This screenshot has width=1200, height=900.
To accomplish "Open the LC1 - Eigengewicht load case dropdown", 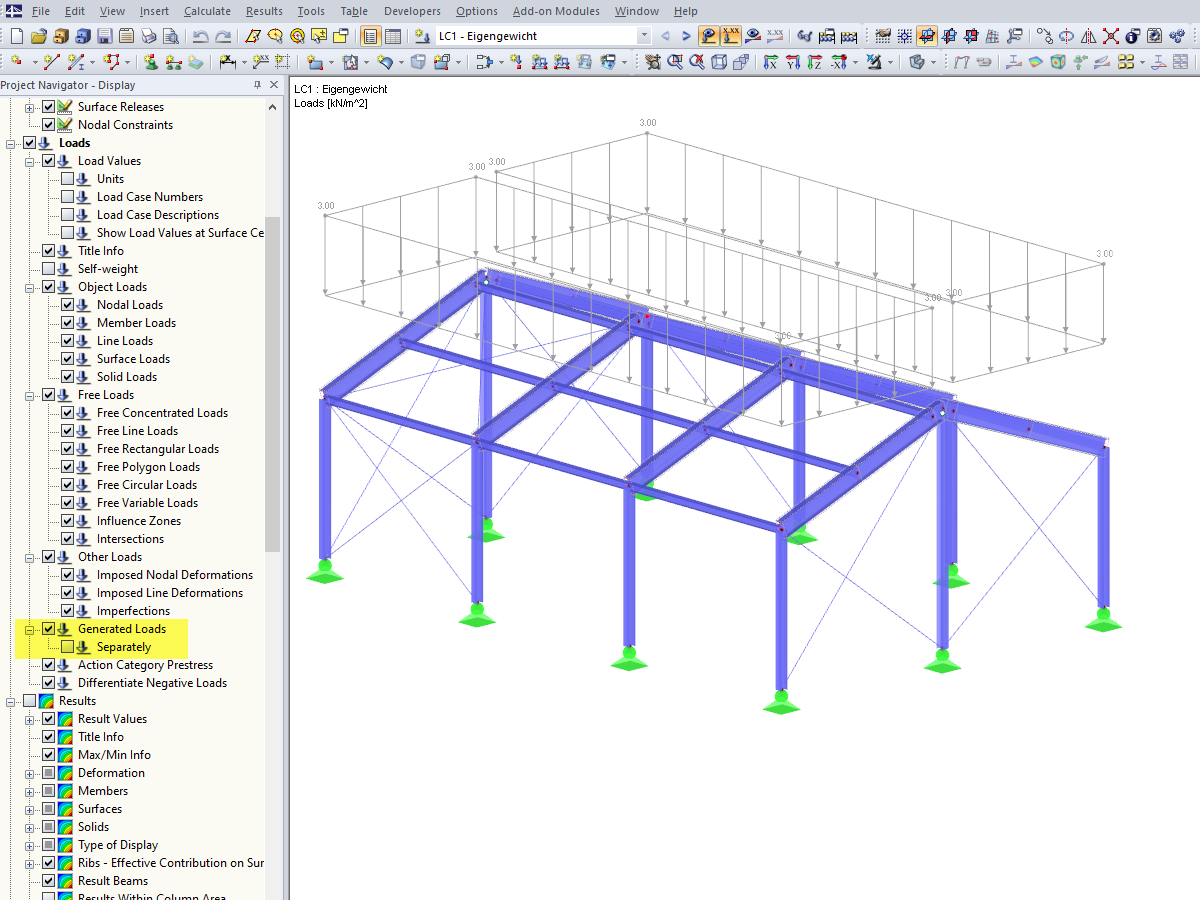I will pyautogui.click(x=645, y=35).
